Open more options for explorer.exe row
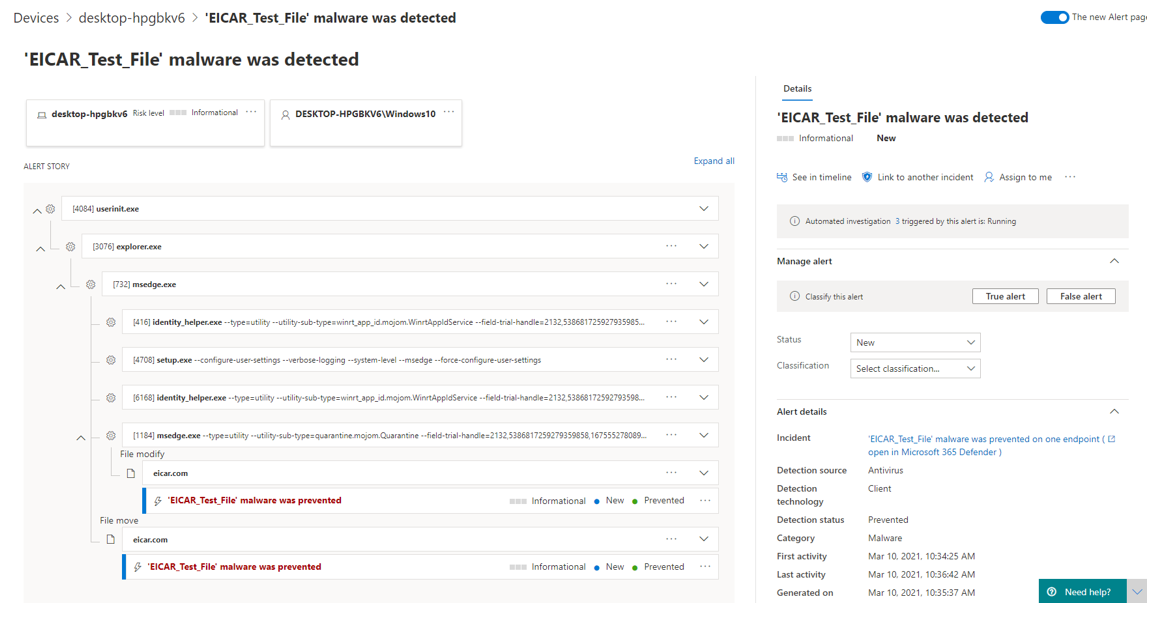This screenshot has width=1161, height=623. [x=671, y=246]
